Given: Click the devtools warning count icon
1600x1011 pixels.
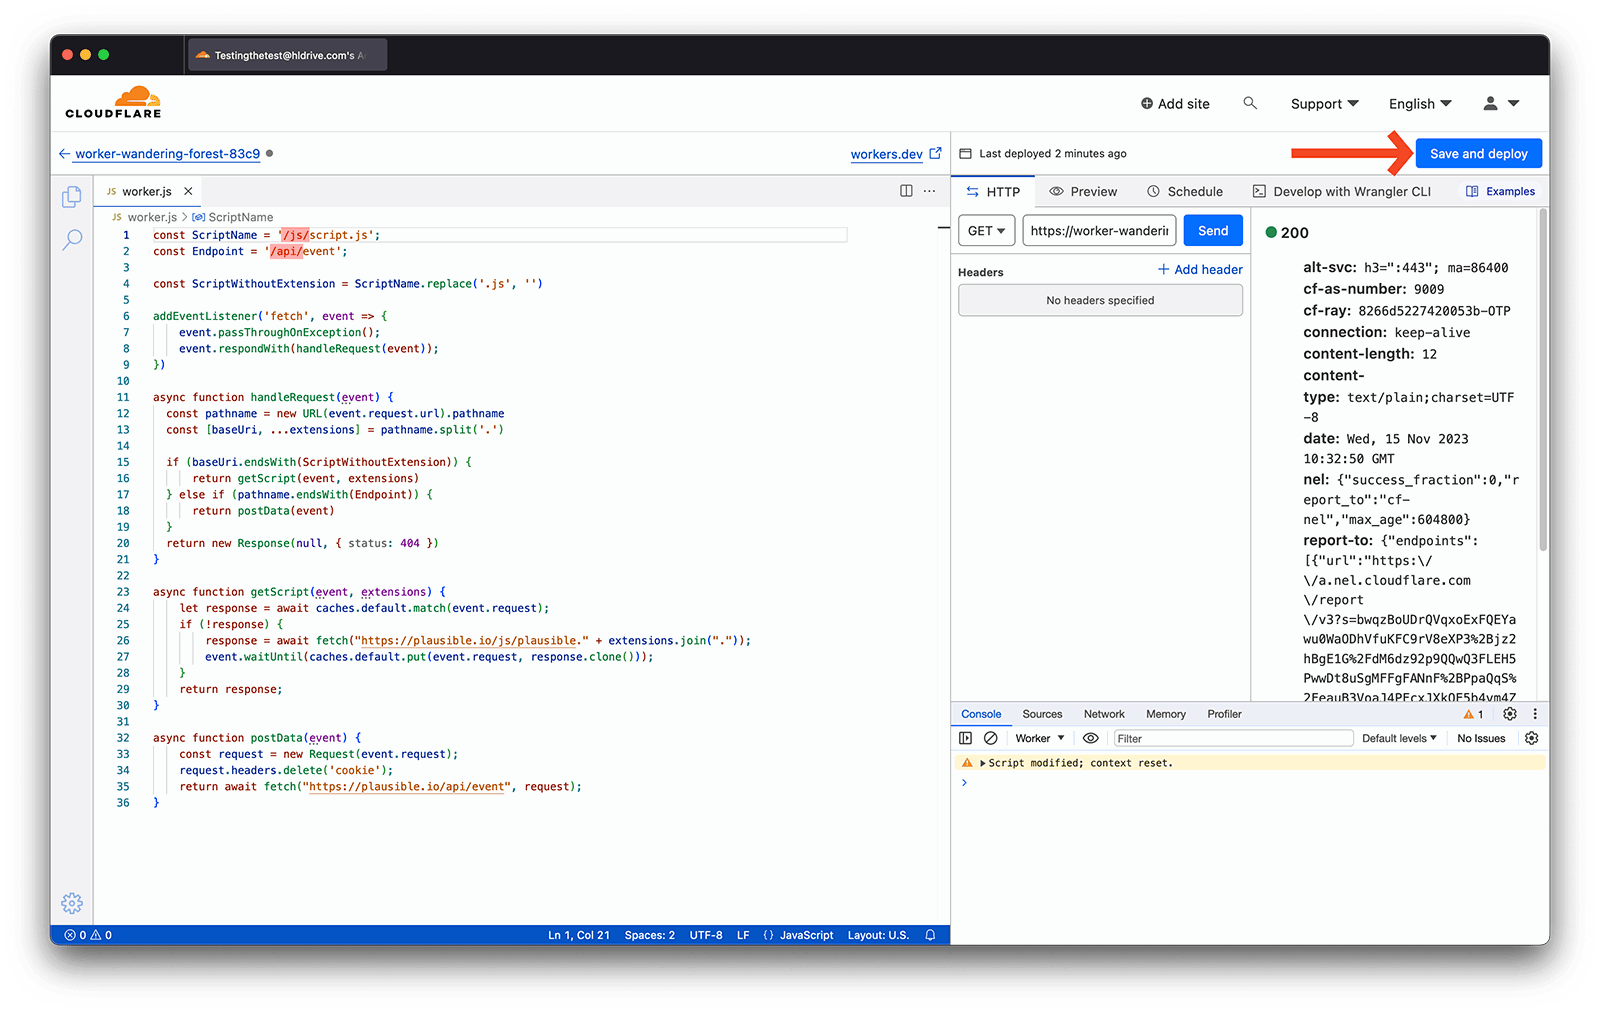Looking at the screenshot, I should tap(1473, 714).
